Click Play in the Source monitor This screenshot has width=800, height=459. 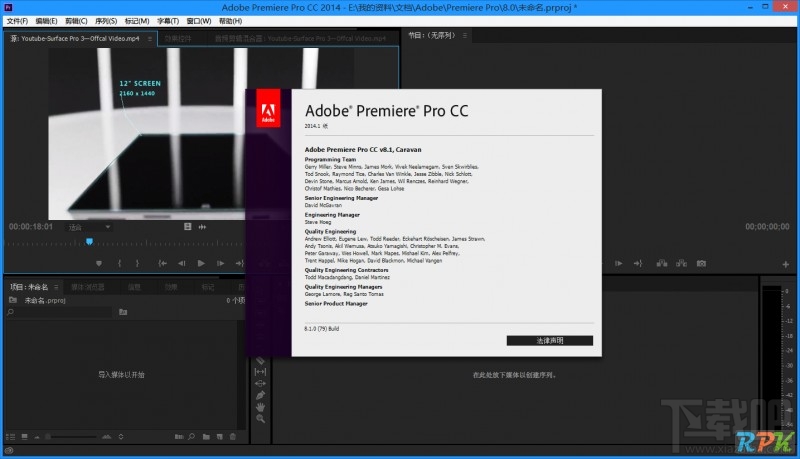coord(201,263)
